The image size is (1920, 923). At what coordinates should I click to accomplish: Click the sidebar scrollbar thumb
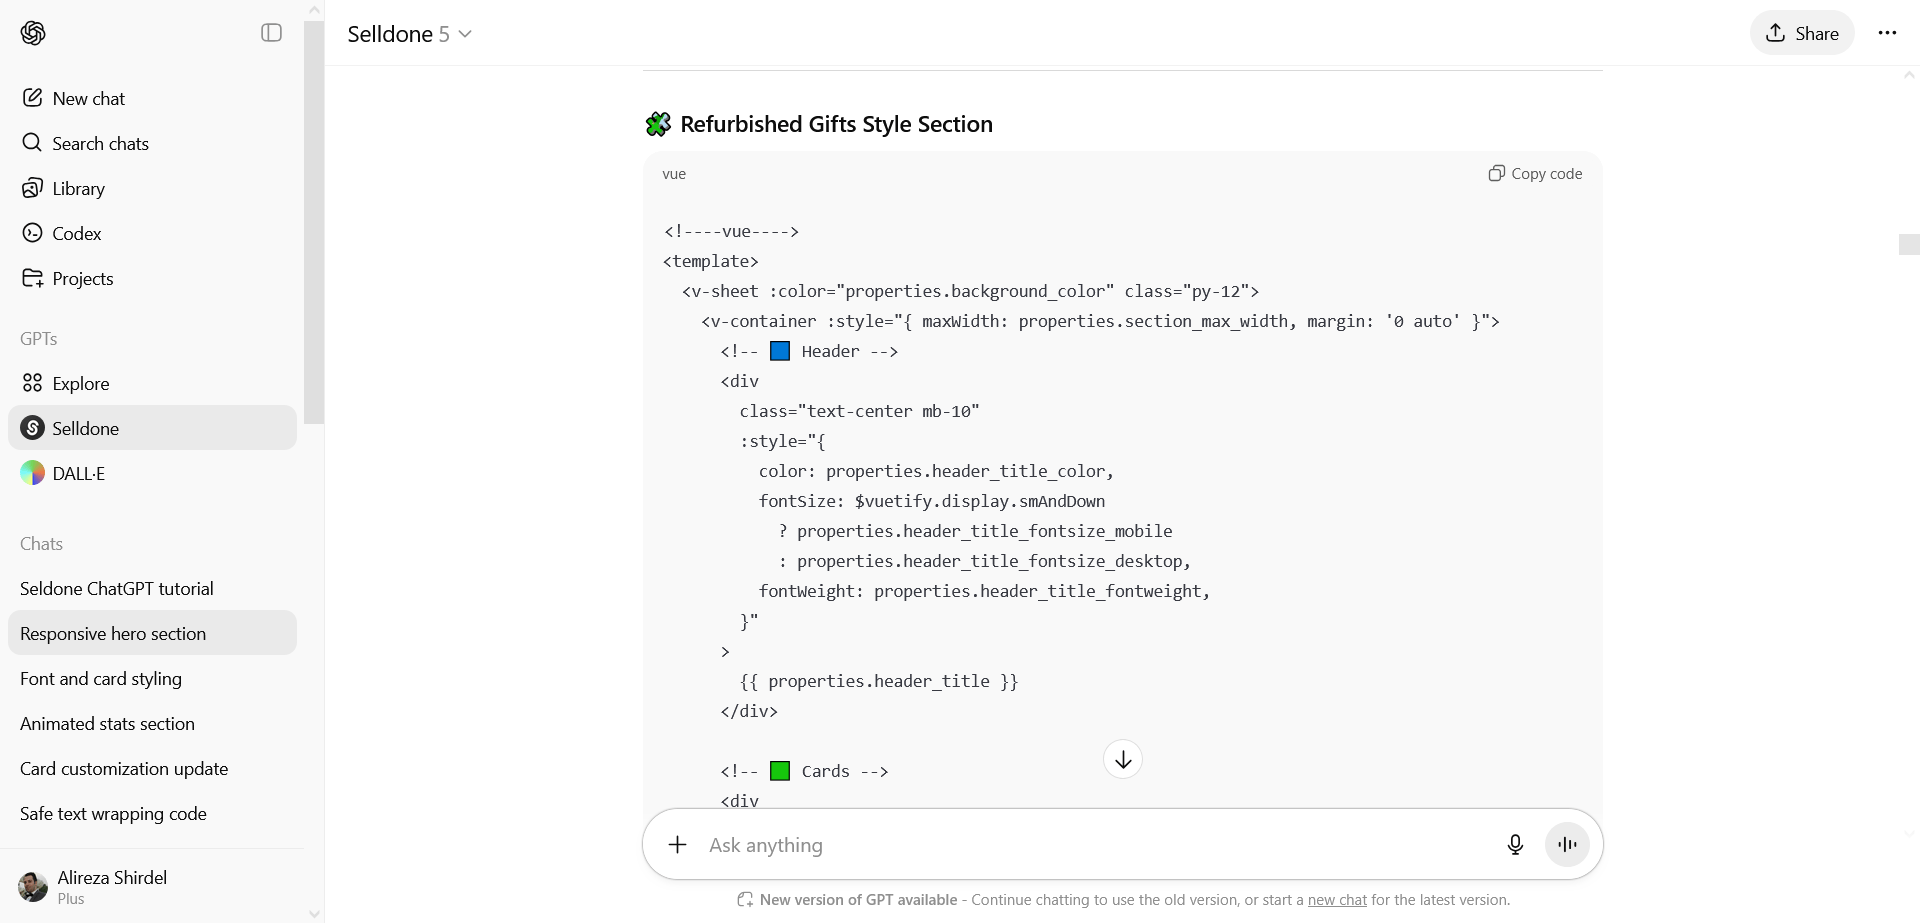314,222
